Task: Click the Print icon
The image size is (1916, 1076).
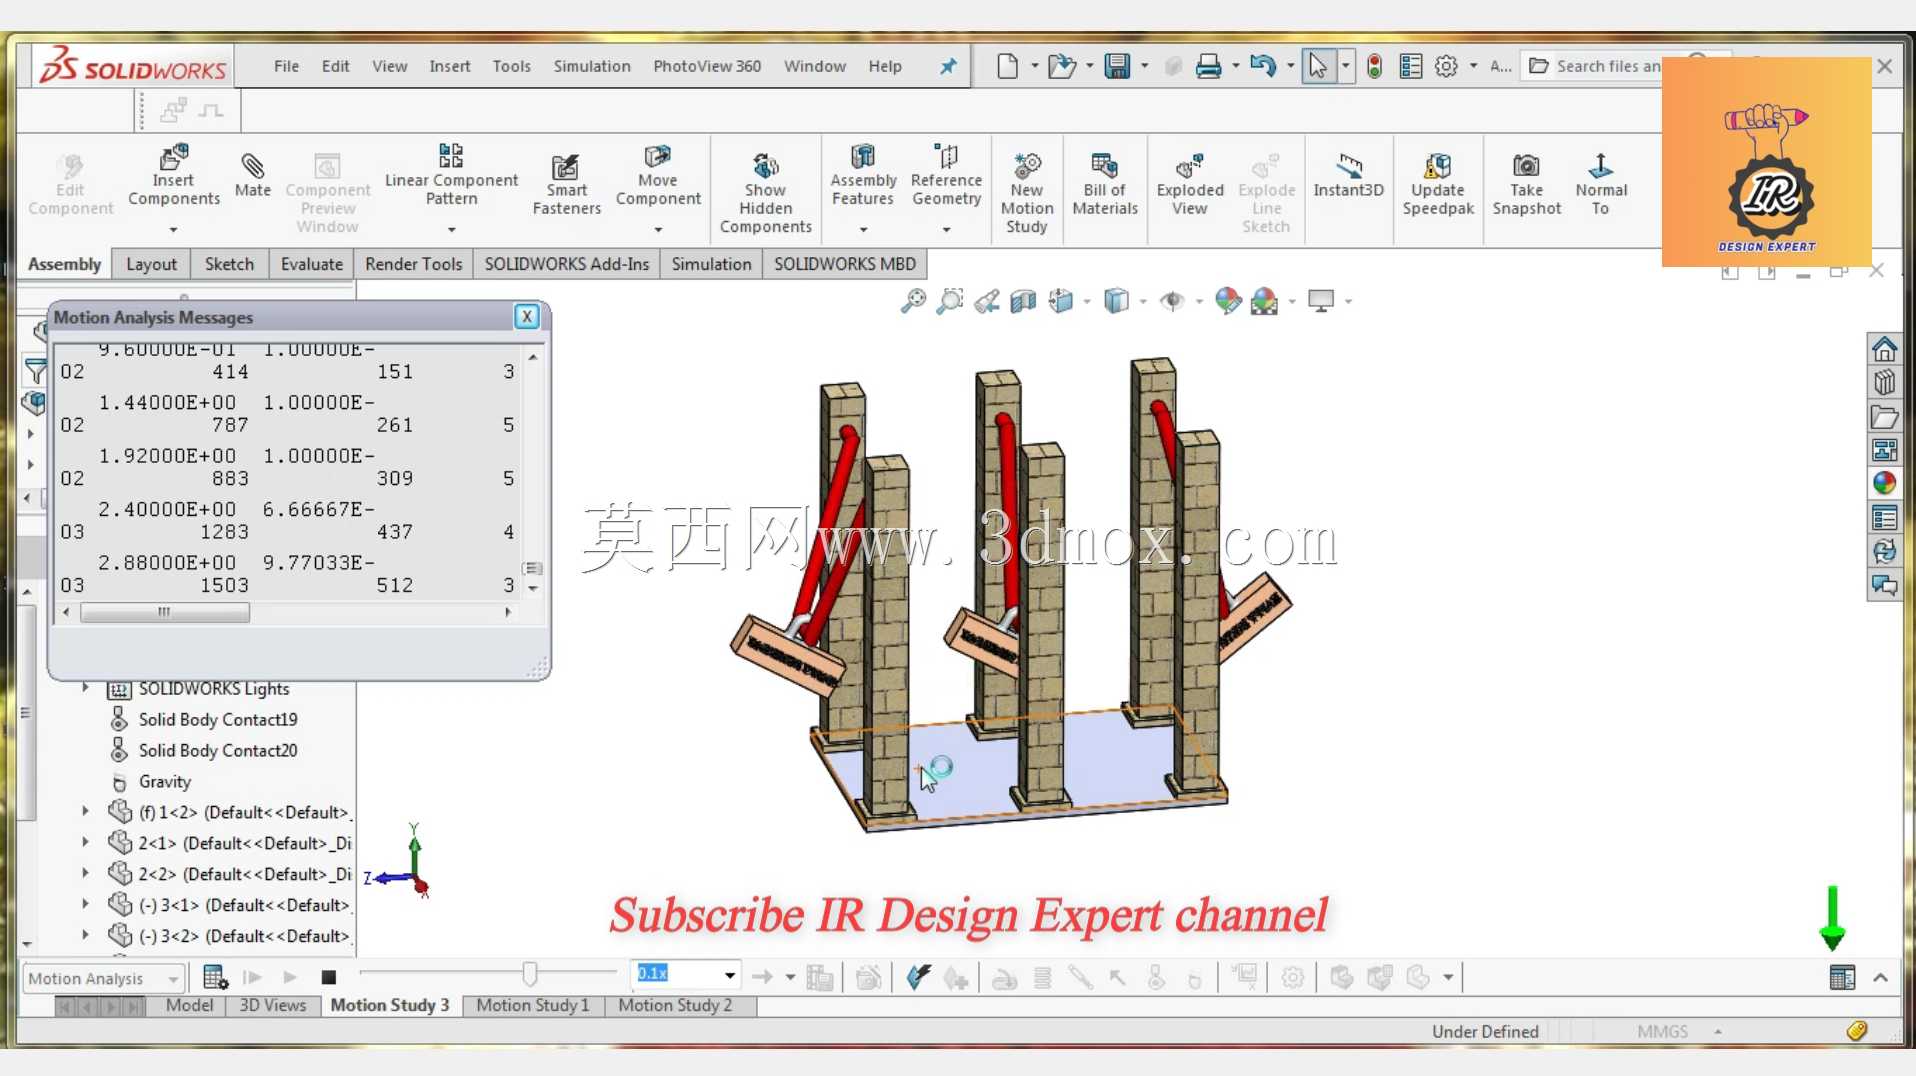Action: tap(1208, 66)
